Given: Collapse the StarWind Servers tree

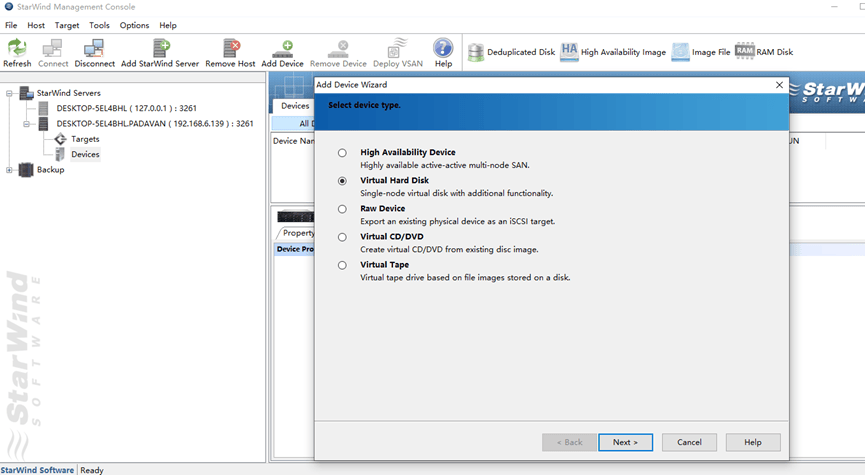Looking at the screenshot, I should pos(9,93).
